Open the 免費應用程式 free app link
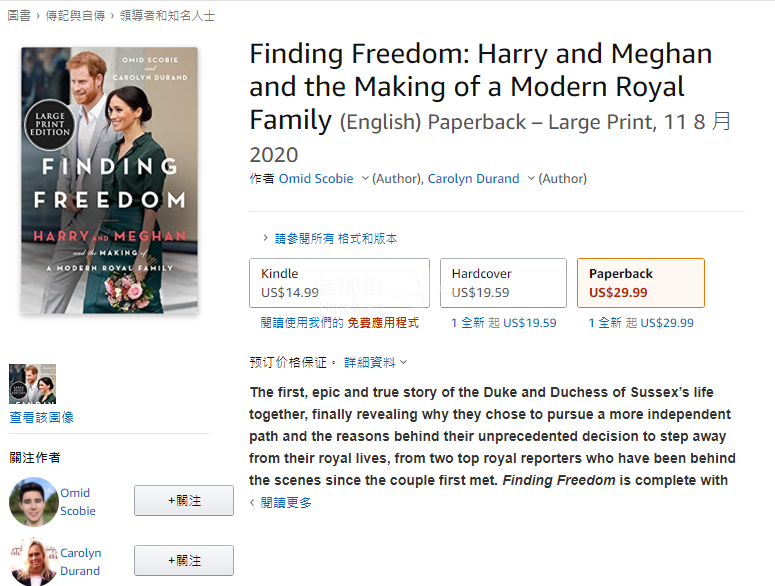775x586 pixels. (x=383, y=323)
